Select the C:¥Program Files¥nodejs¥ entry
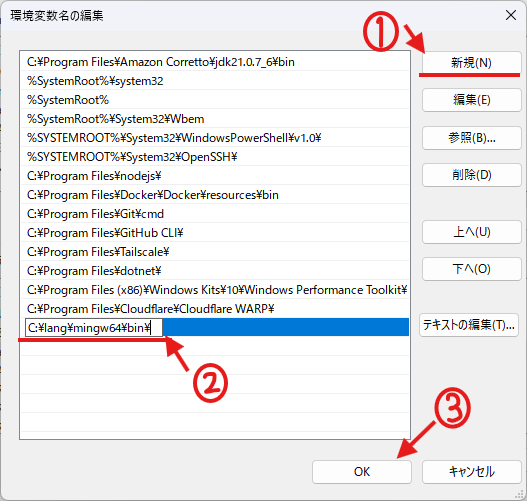The image size is (527, 501). tap(215, 176)
